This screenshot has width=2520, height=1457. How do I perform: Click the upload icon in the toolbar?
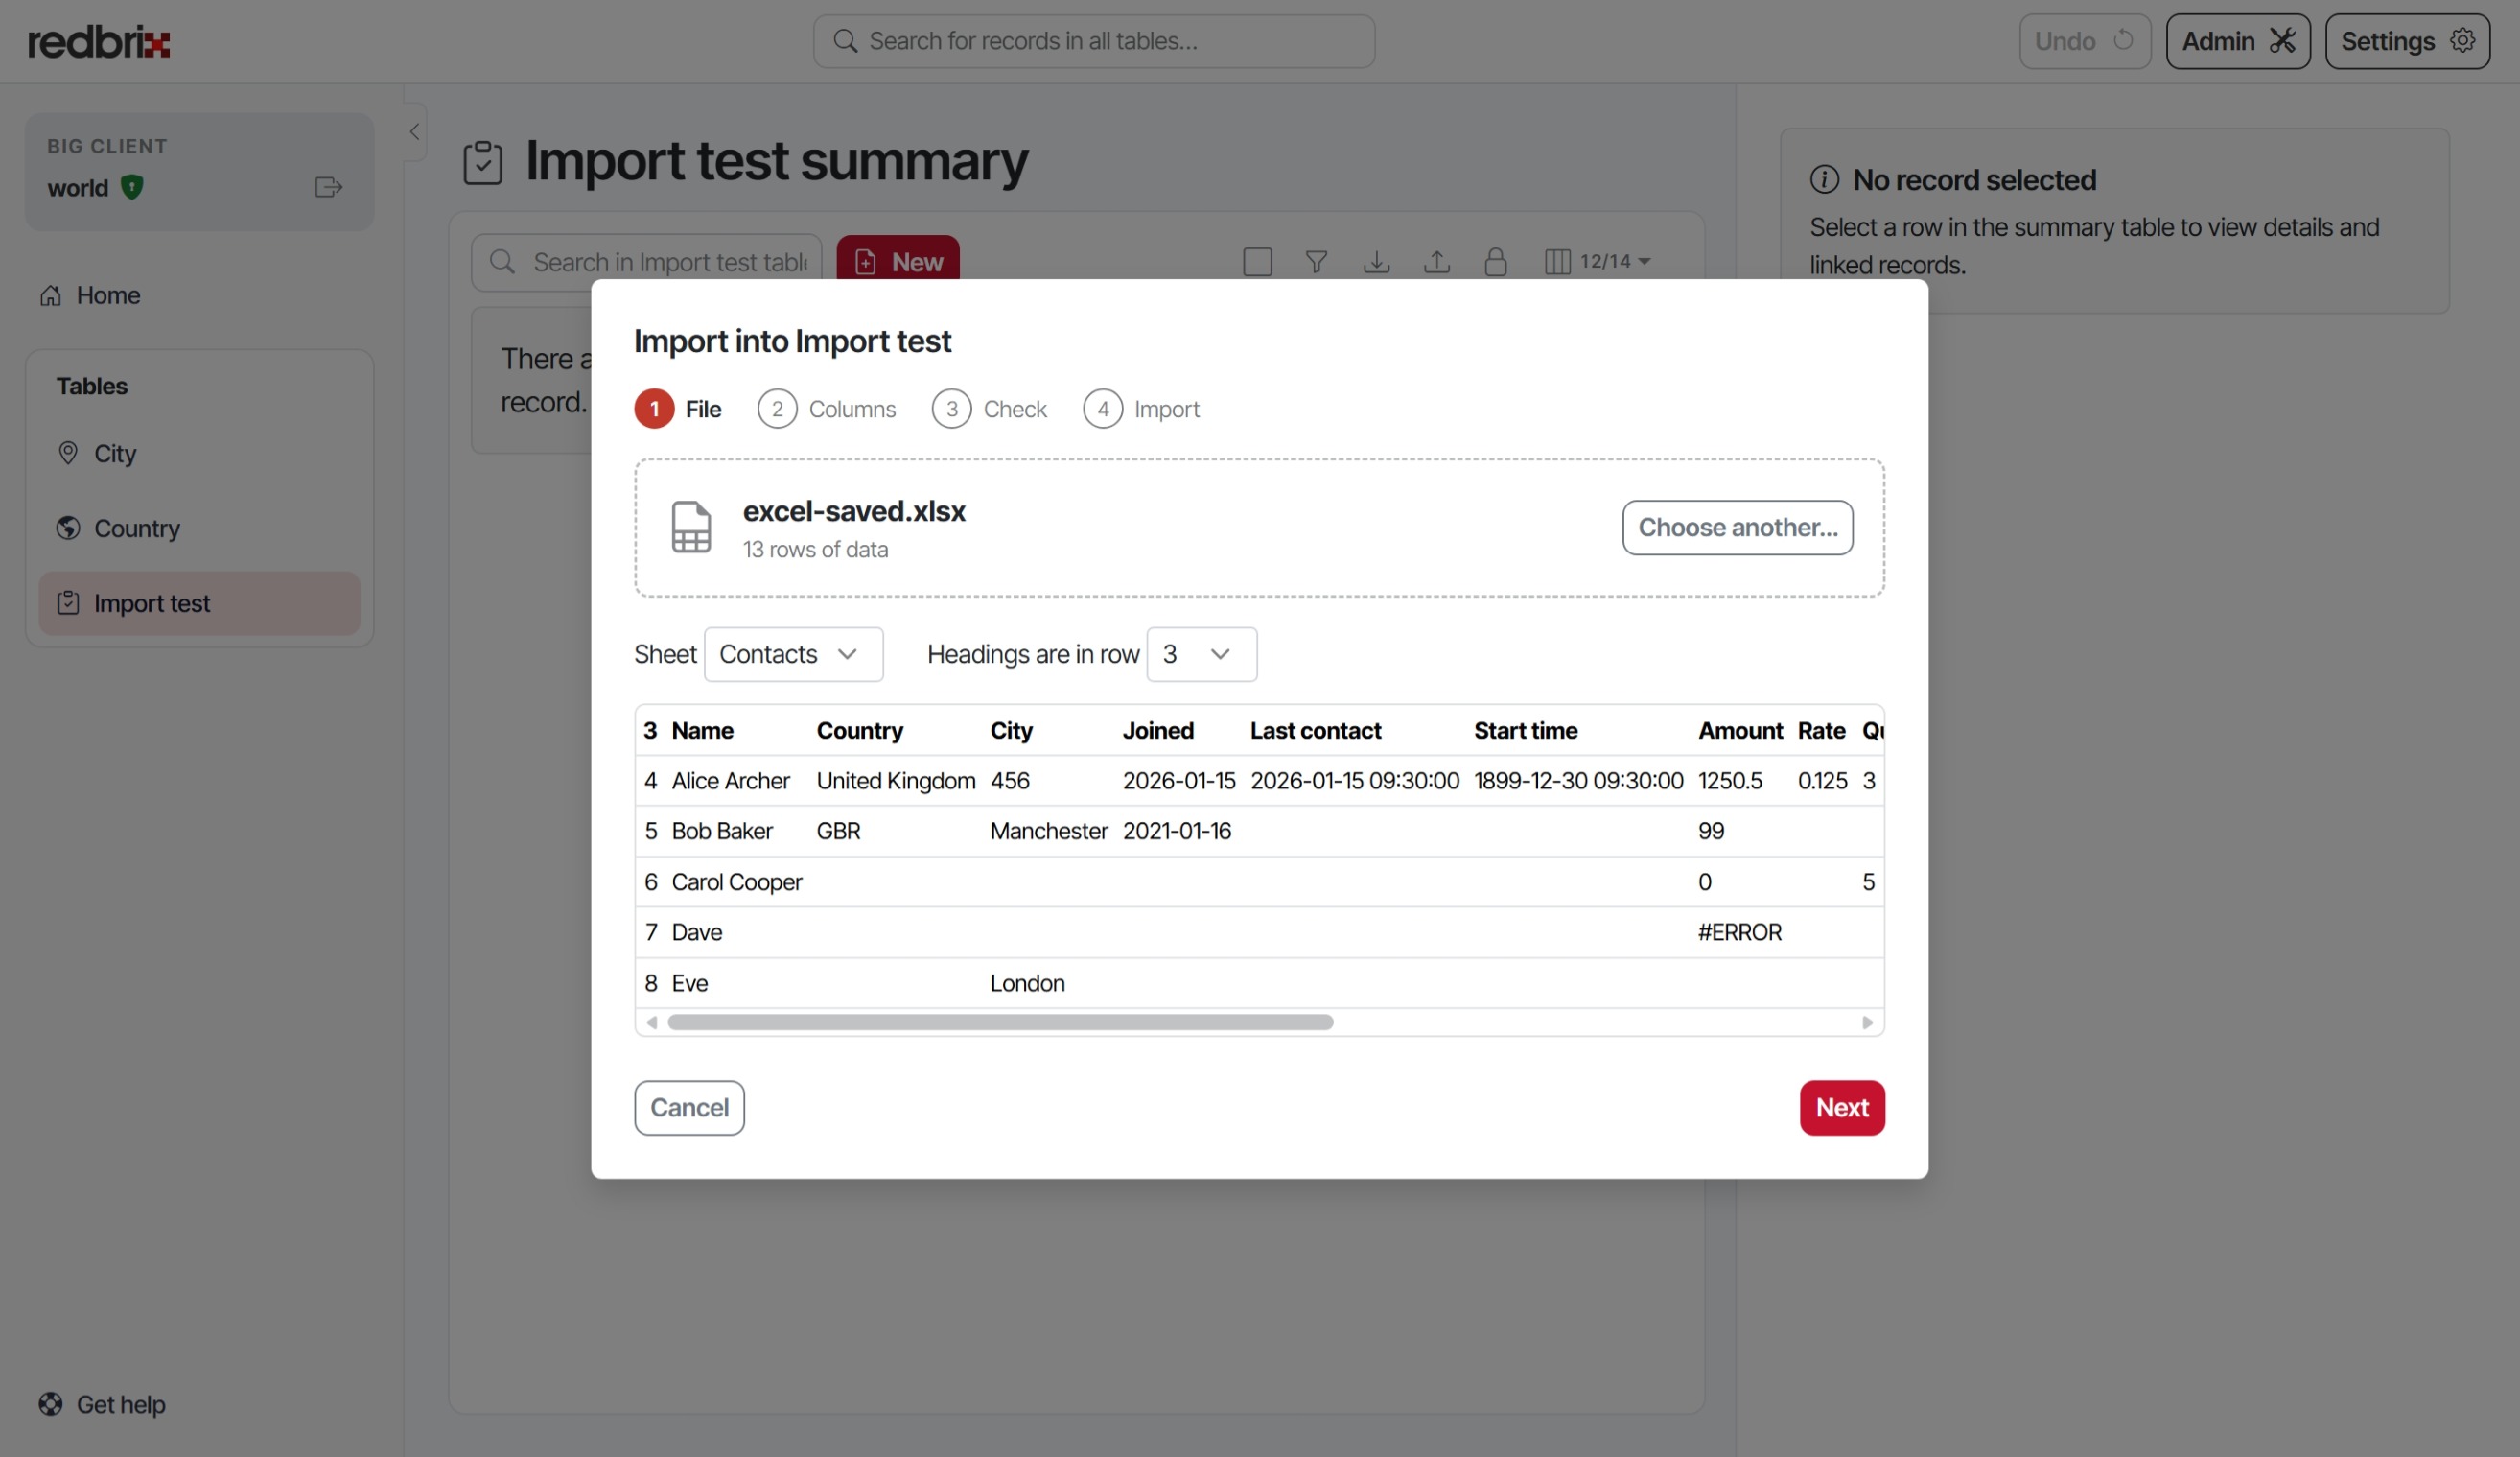coord(1436,262)
